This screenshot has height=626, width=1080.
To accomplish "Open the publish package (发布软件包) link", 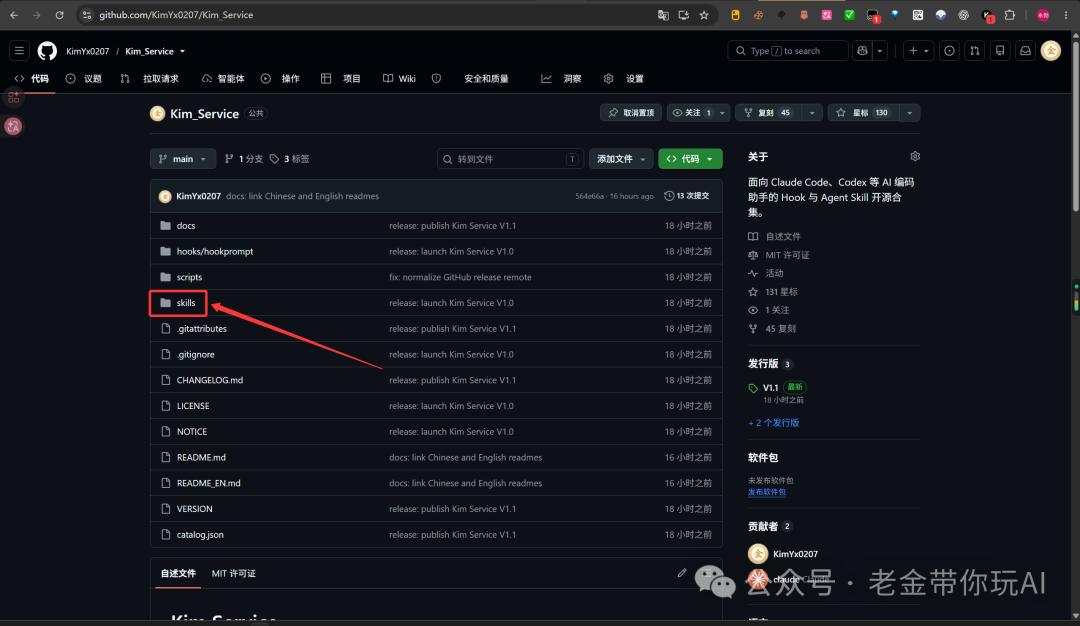I will (x=767, y=492).
